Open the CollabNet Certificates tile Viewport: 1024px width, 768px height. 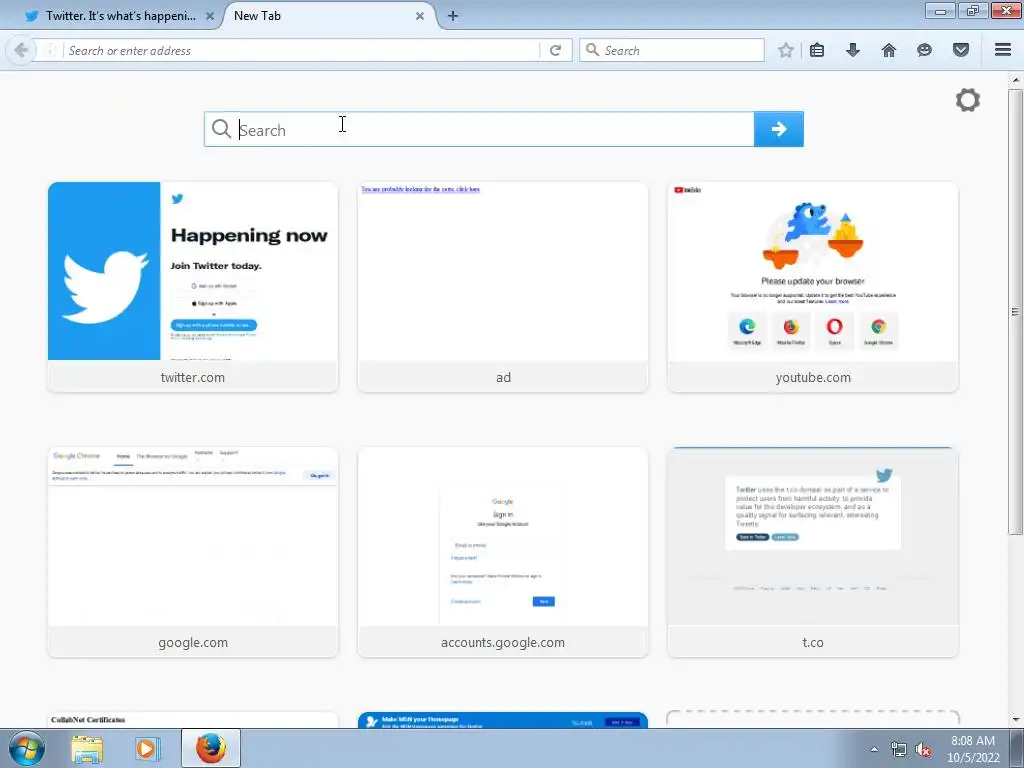(x=193, y=720)
